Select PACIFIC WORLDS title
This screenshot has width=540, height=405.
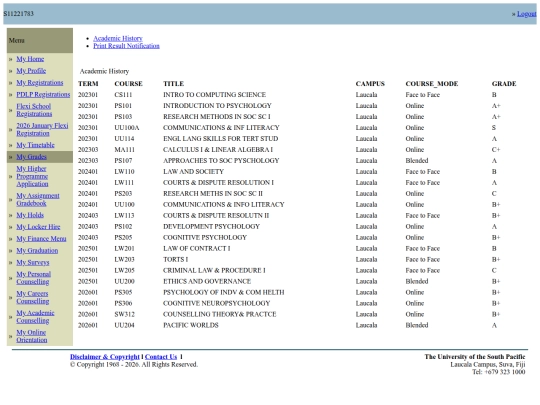coord(191,325)
